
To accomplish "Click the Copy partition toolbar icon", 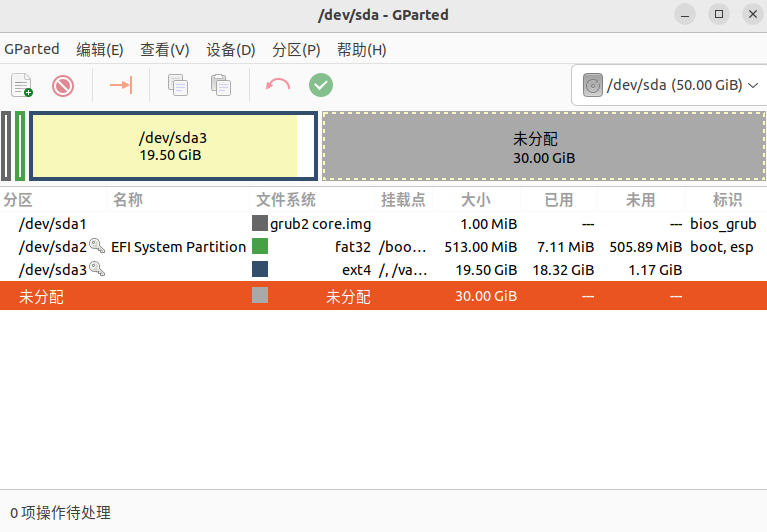I will point(178,85).
